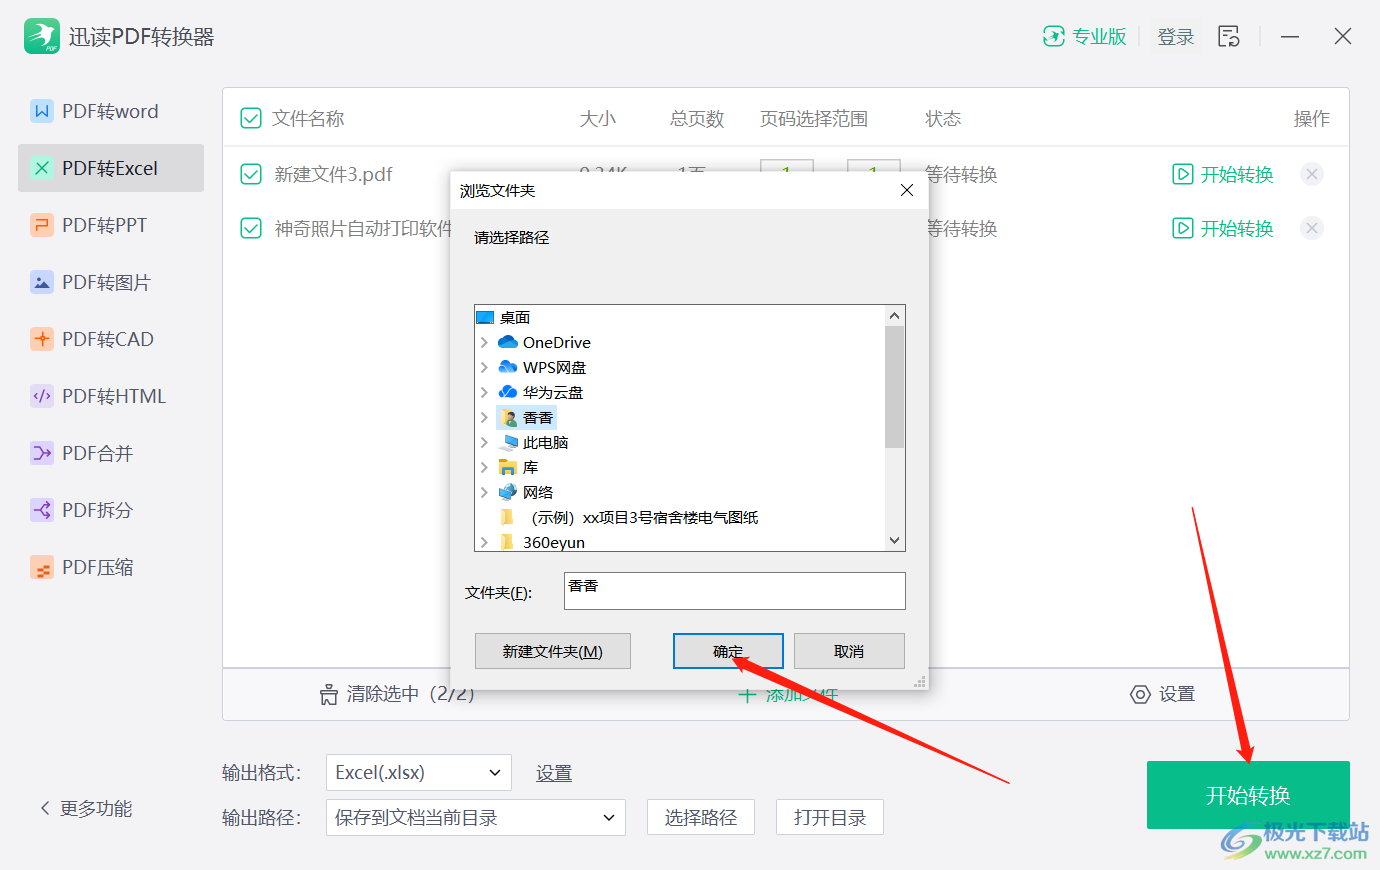The height and width of the screenshot is (870, 1380).
Task: Open the 输出格式 Excel(.xlsx) dropdown
Action: click(x=419, y=772)
